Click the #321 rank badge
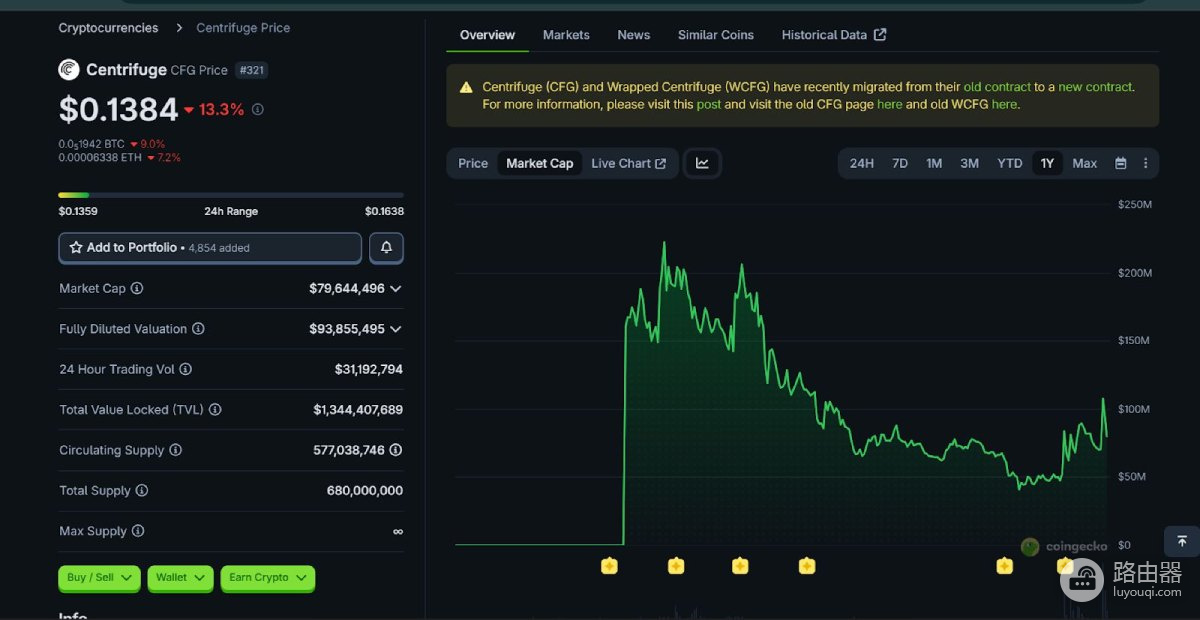Image resolution: width=1200 pixels, height=620 pixels. pyautogui.click(x=251, y=70)
